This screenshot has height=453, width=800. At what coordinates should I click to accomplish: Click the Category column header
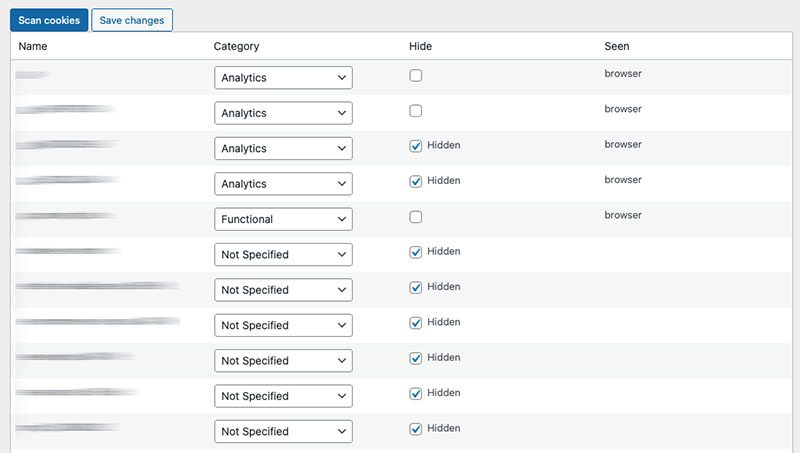(x=236, y=46)
